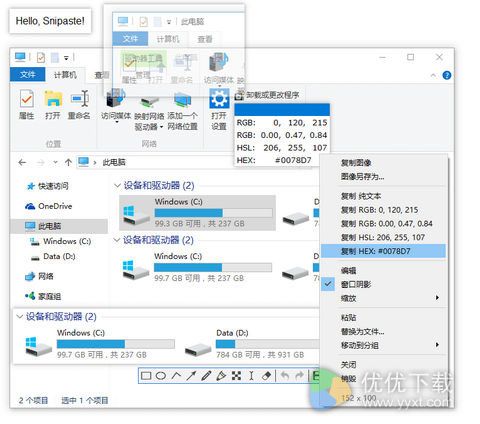Select the rectangle drawing tool
Image resolution: width=480 pixels, height=424 pixels.
(x=146, y=376)
